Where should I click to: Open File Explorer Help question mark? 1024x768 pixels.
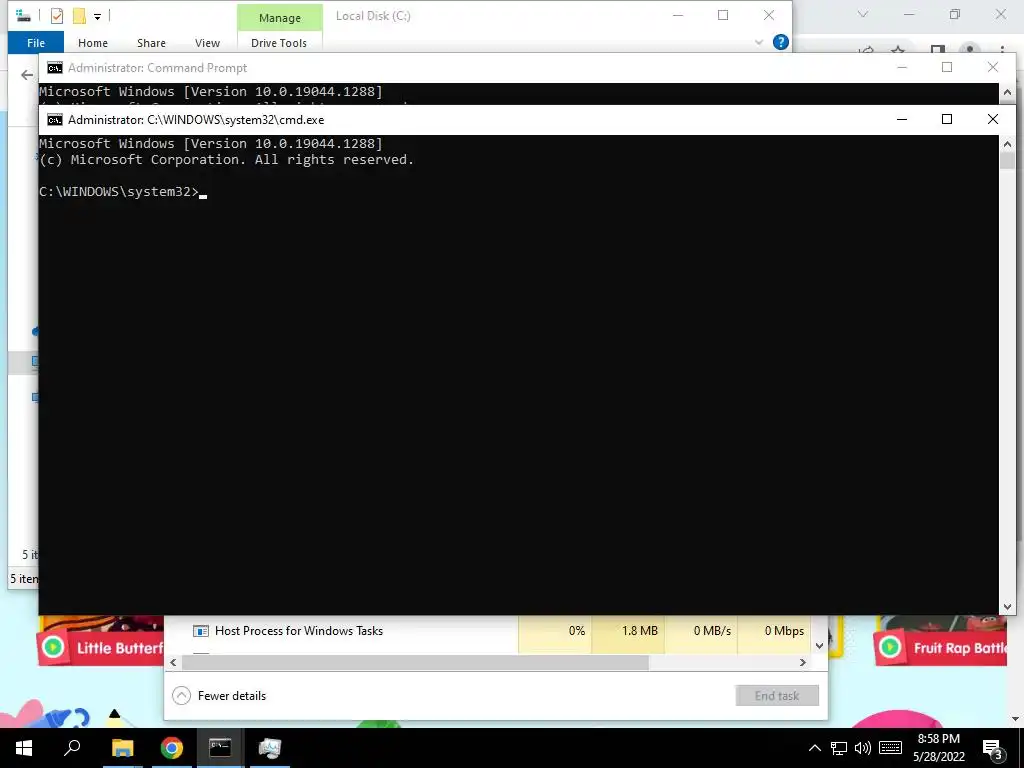780,42
